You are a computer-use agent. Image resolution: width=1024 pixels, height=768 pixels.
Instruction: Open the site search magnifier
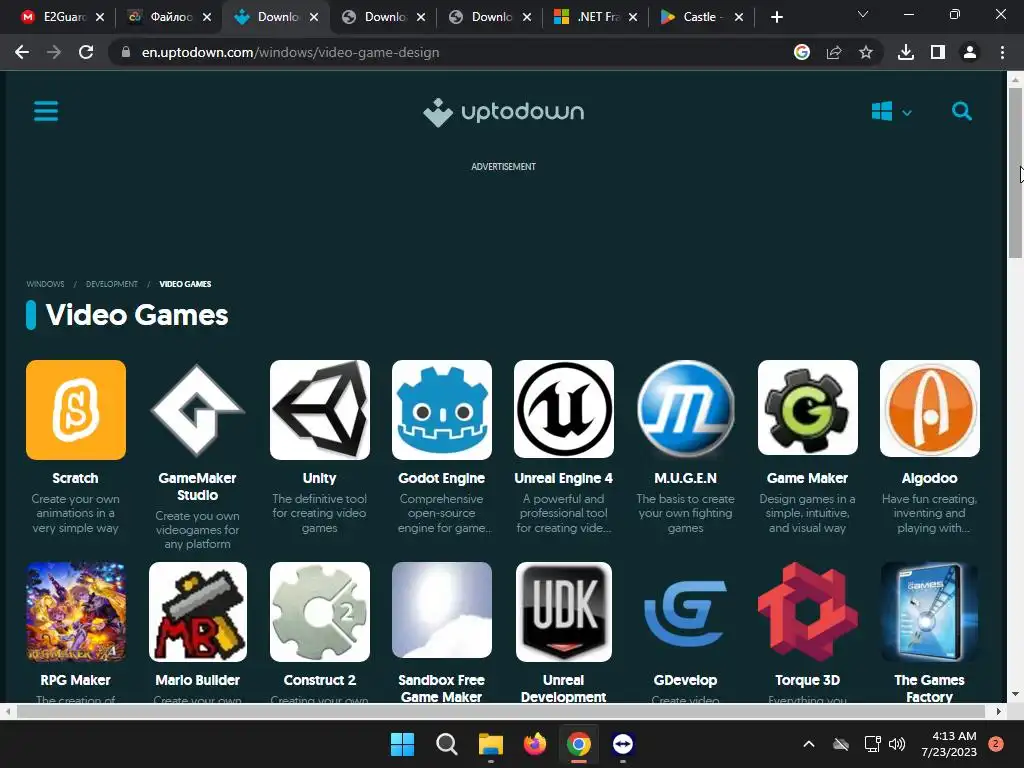click(x=961, y=111)
